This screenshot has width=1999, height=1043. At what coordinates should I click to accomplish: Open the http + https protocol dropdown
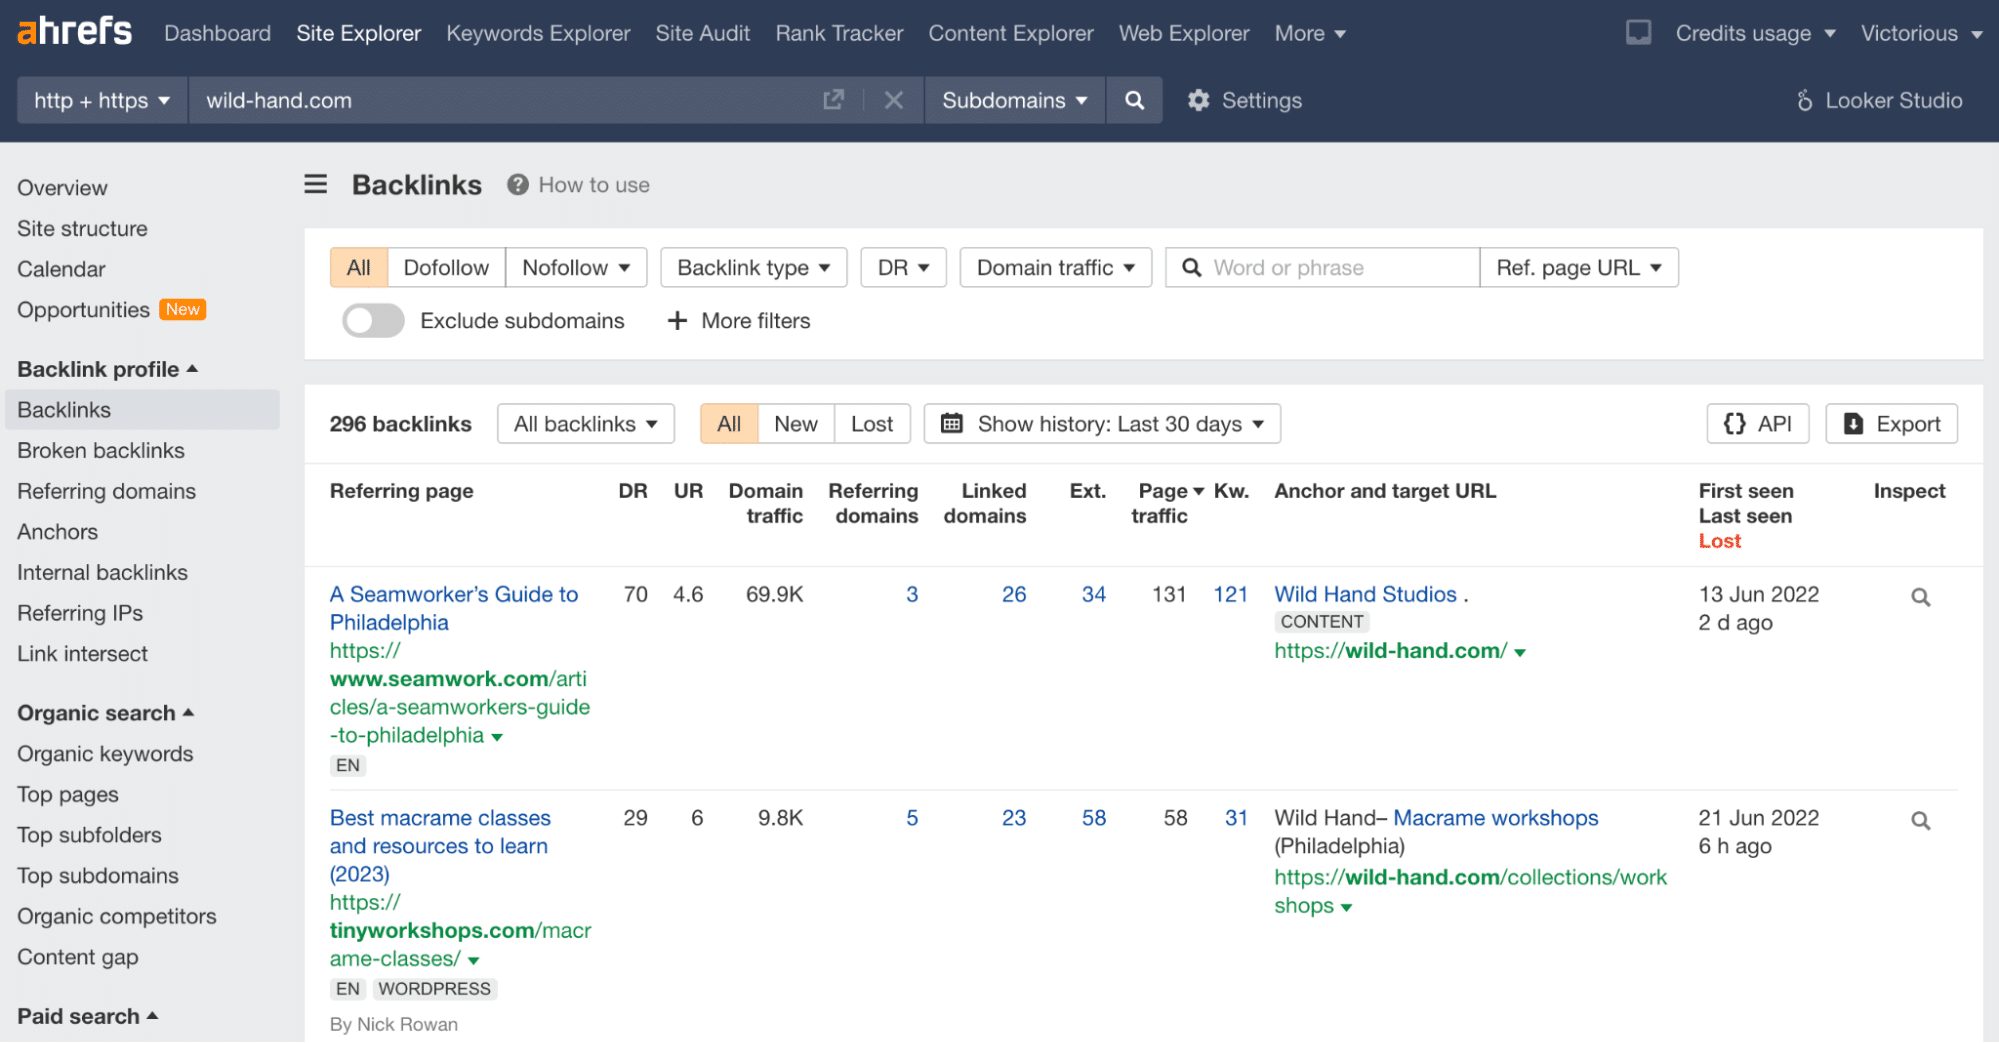[x=102, y=100]
